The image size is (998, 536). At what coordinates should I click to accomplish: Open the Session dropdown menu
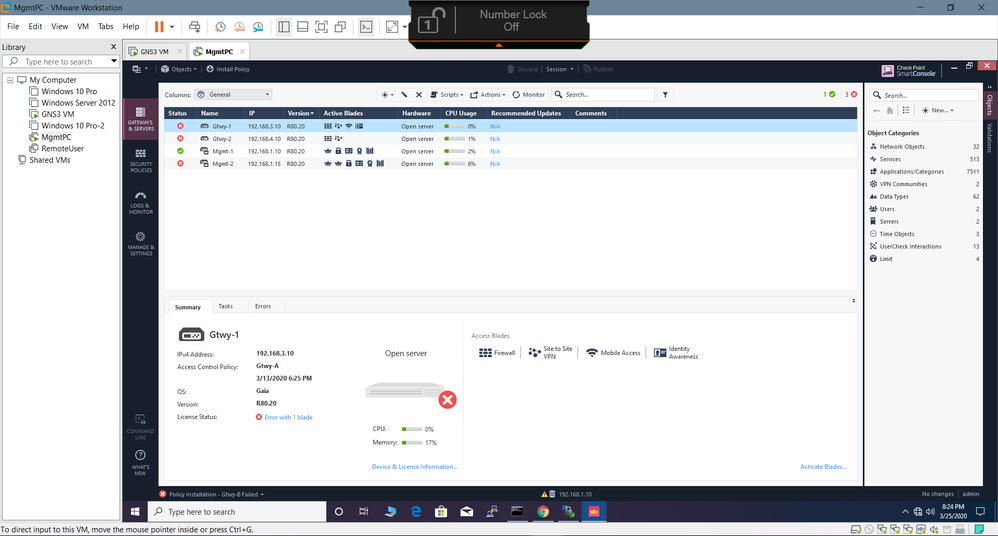coord(558,69)
